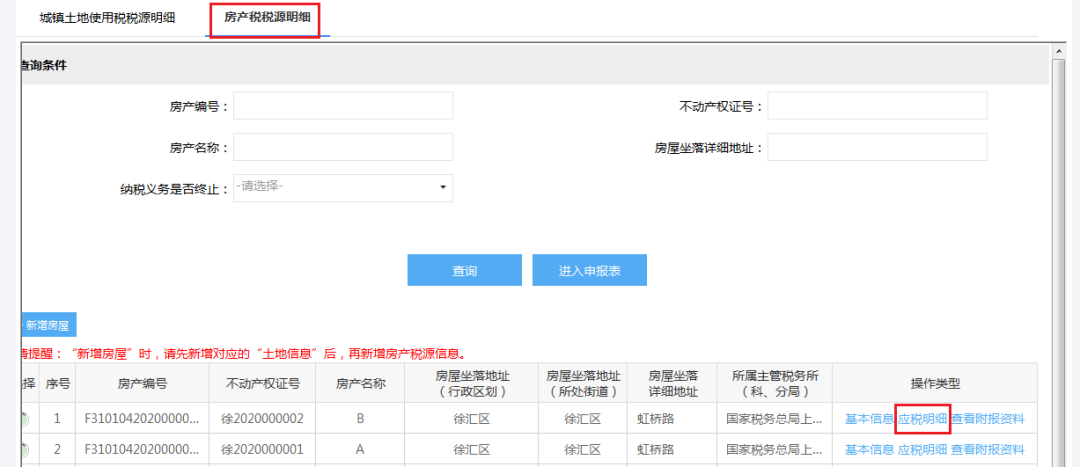Click the 进入申报表 button
The width and height of the screenshot is (1080, 467).
click(589, 271)
